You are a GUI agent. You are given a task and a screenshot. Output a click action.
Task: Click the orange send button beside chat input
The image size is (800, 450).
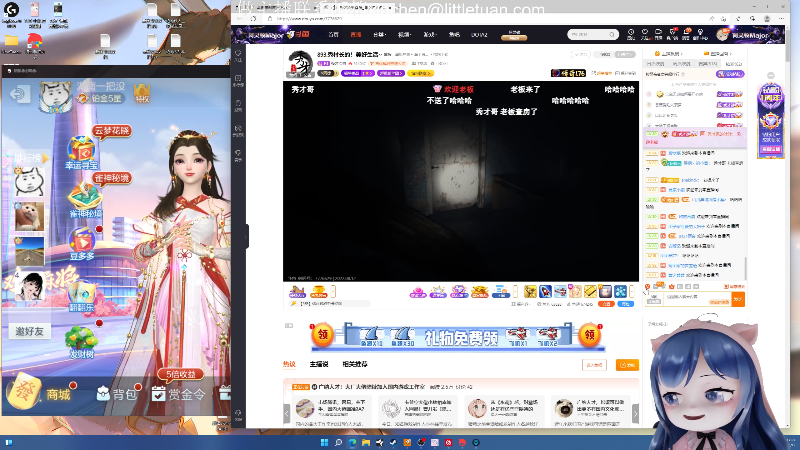[x=738, y=299]
